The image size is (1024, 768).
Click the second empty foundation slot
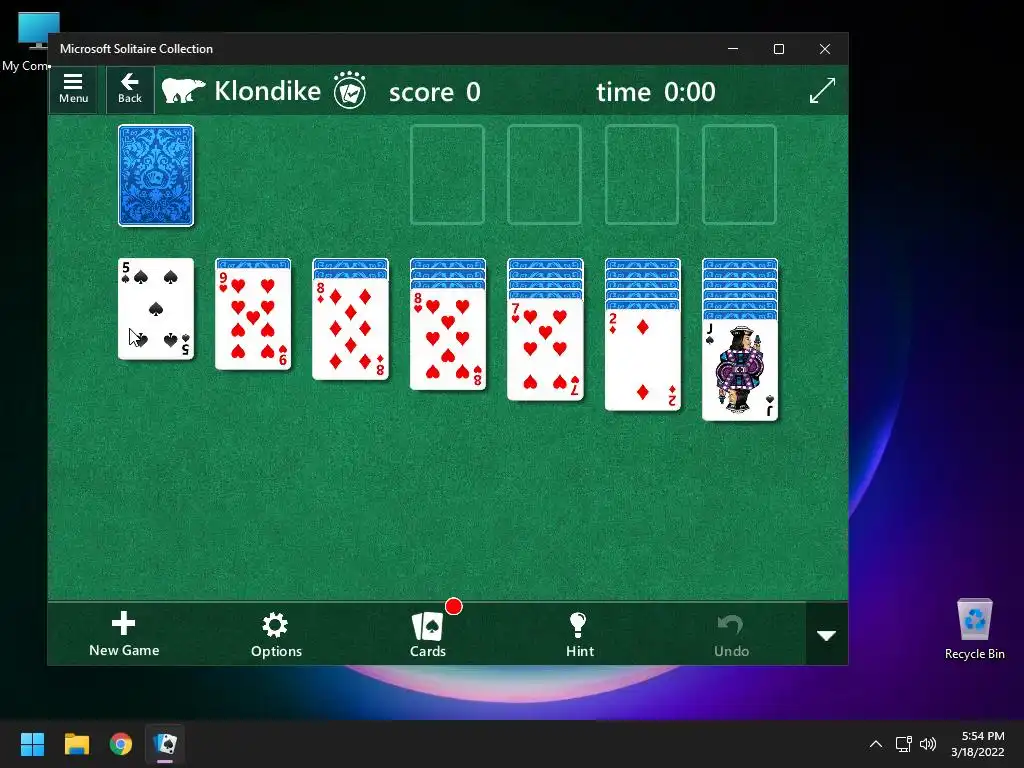545,174
